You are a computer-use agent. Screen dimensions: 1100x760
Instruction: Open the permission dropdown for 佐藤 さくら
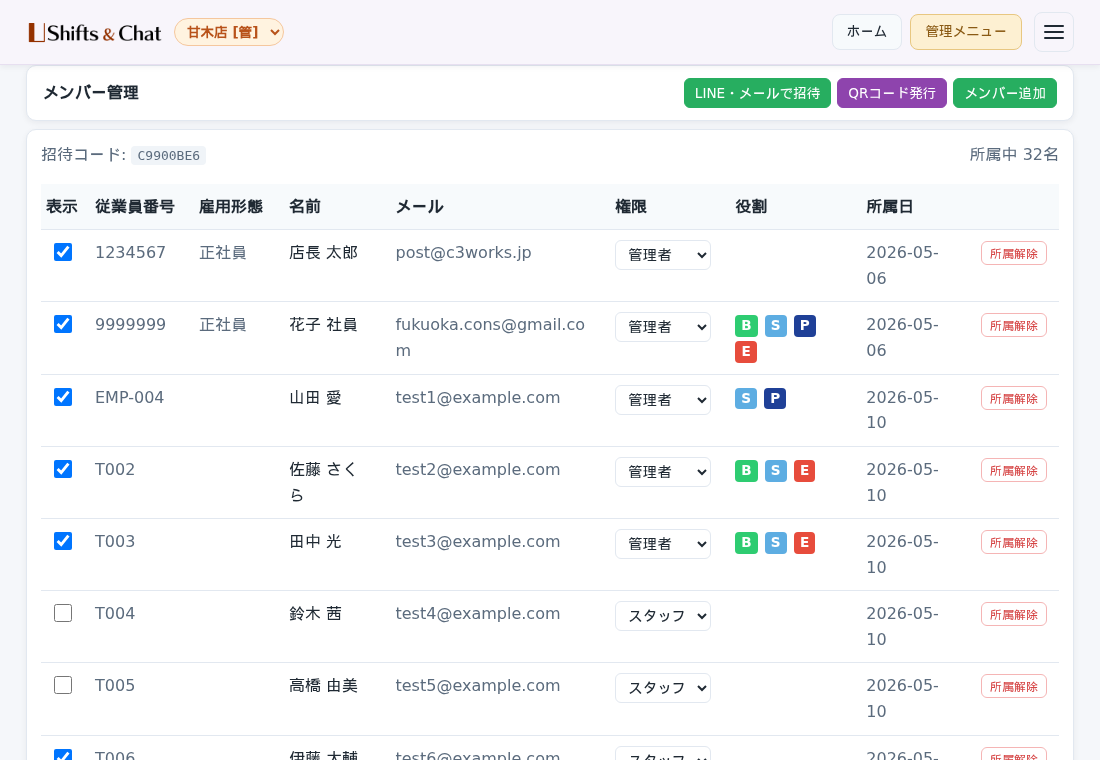coord(663,472)
